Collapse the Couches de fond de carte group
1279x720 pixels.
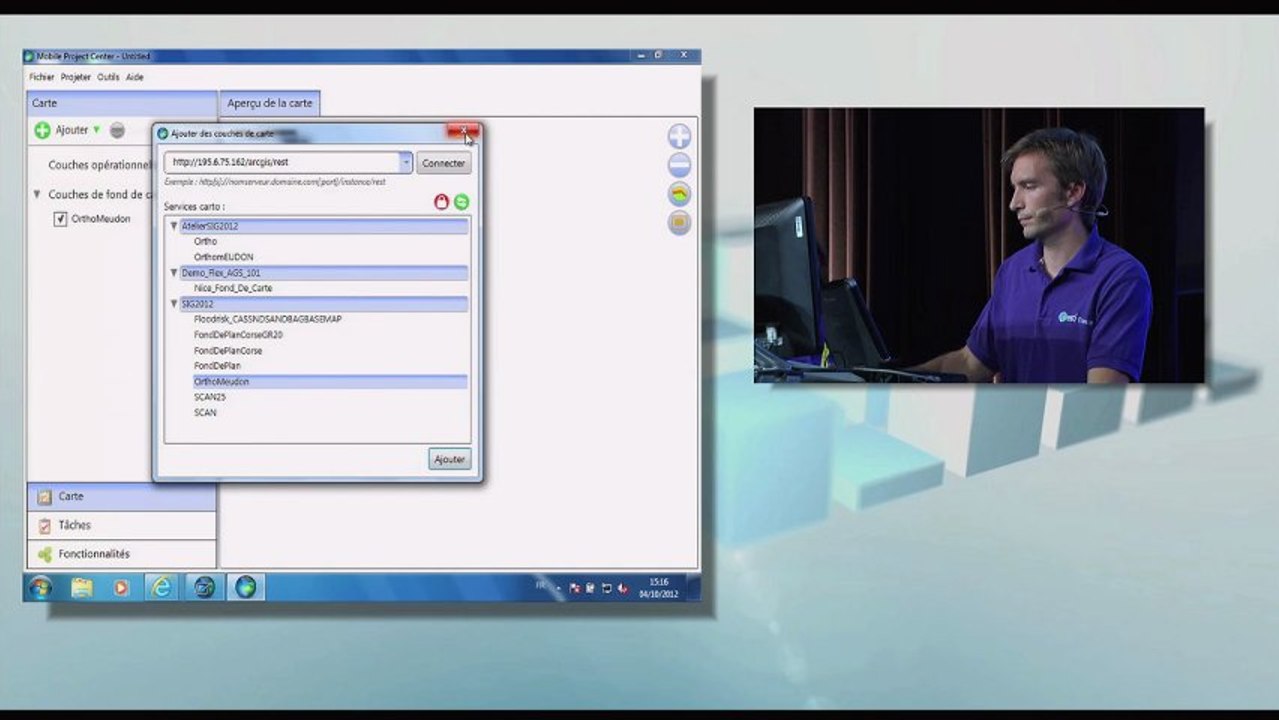coord(37,195)
